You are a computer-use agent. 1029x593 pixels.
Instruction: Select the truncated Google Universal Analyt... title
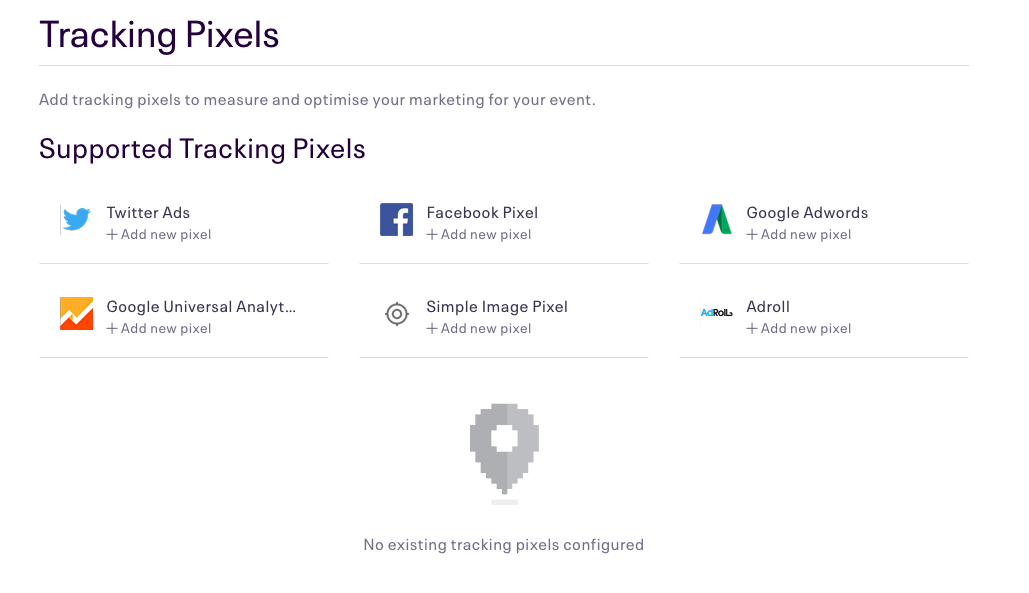[x=201, y=307]
